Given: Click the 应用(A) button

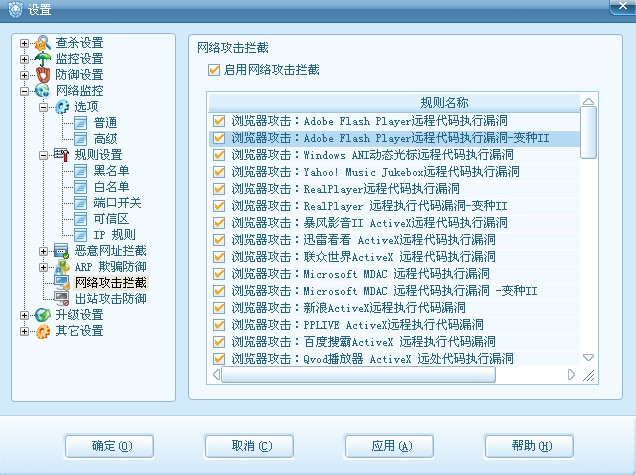Looking at the screenshot, I should coord(389,446).
